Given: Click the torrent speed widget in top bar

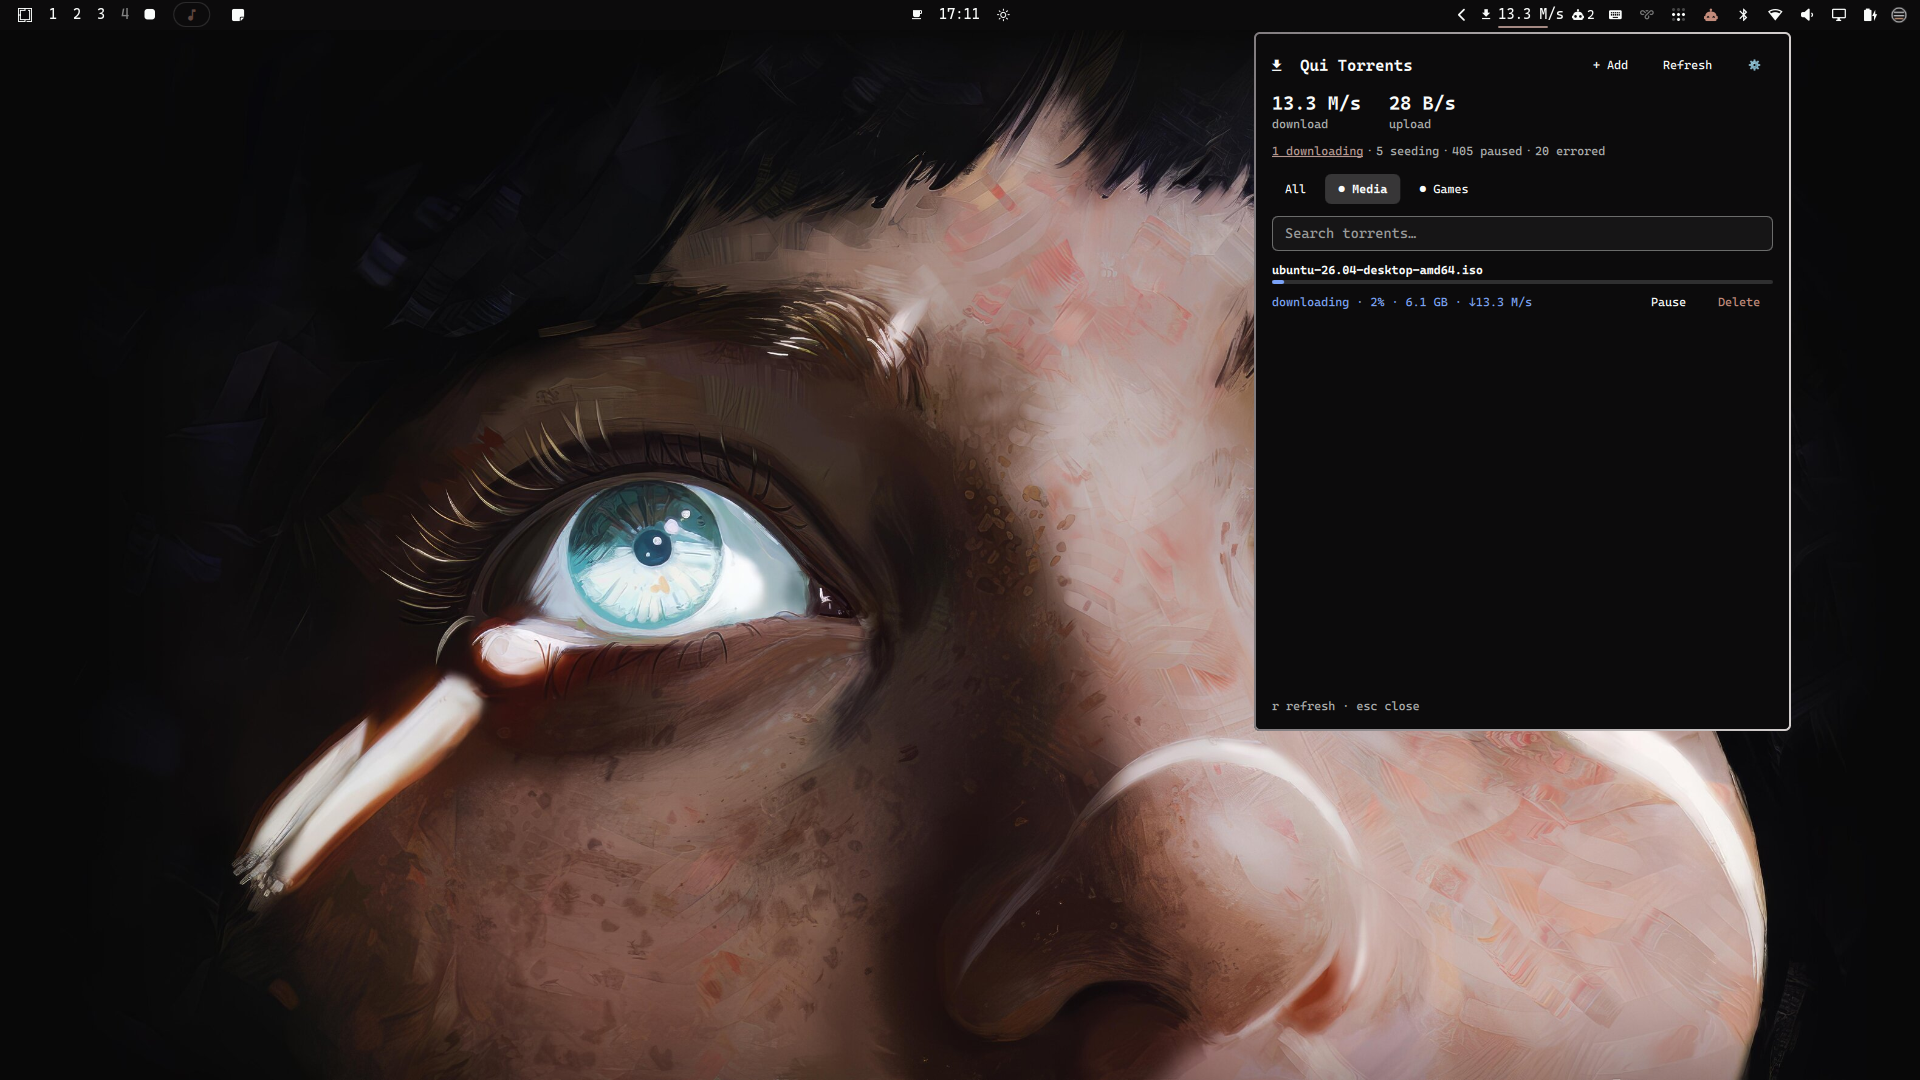Looking at the screenshot, I should pyautogui.click(x=1522, y=15).
